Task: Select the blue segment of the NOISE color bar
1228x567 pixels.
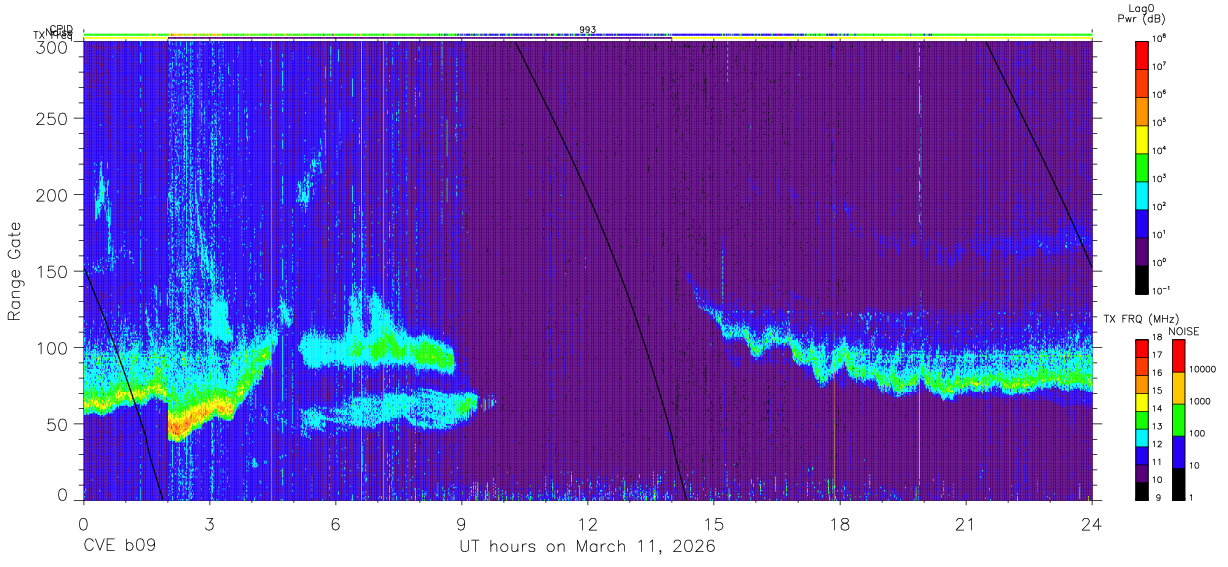Action: click(1178, 451)
